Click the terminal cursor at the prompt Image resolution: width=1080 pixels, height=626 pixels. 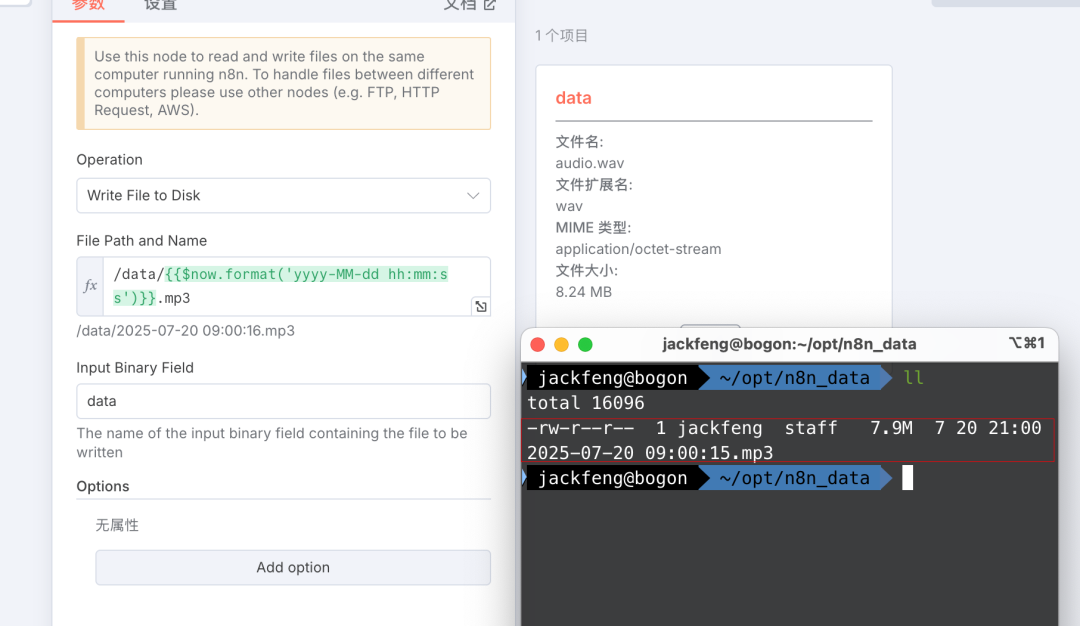tap(908, 478)
